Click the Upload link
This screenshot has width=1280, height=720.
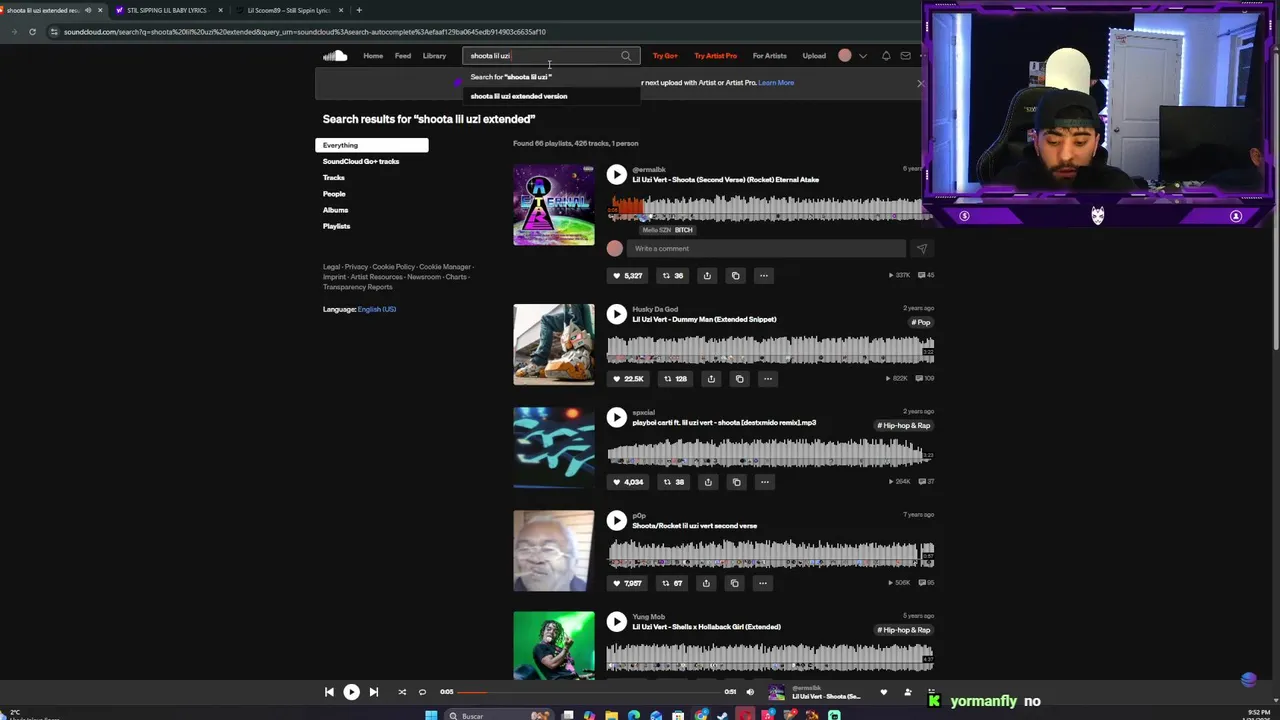pyautogui.click(x=814, y=56)
